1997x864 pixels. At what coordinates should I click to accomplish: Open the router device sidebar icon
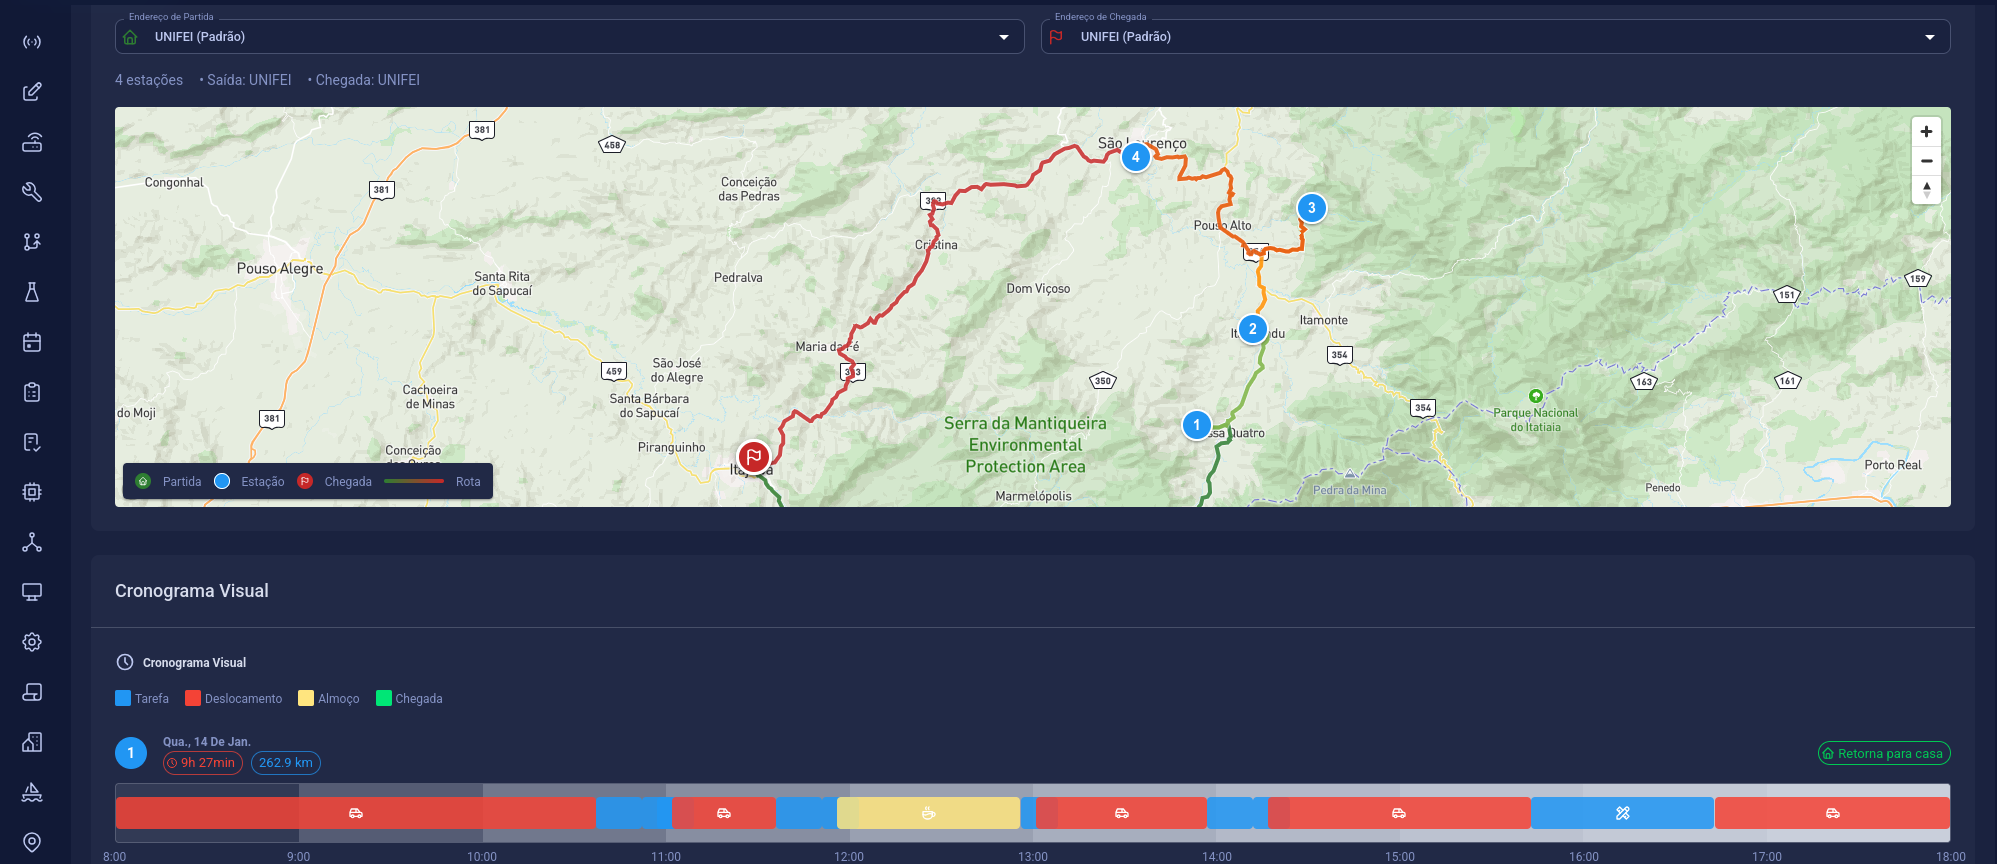pyautogui.click(x=32, y=142)
